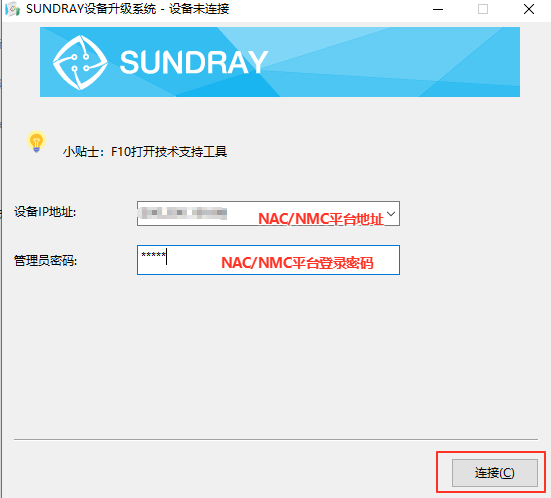This screenshot has width=551, height=498.
Task: Click the 设备IP地址 label
Action: click(x=45, y=212)
